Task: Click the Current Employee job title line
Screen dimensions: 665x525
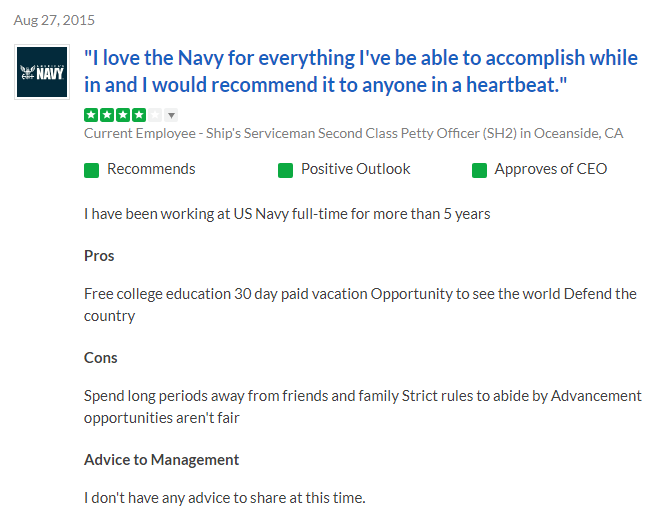Action: [x=353, y=133]
